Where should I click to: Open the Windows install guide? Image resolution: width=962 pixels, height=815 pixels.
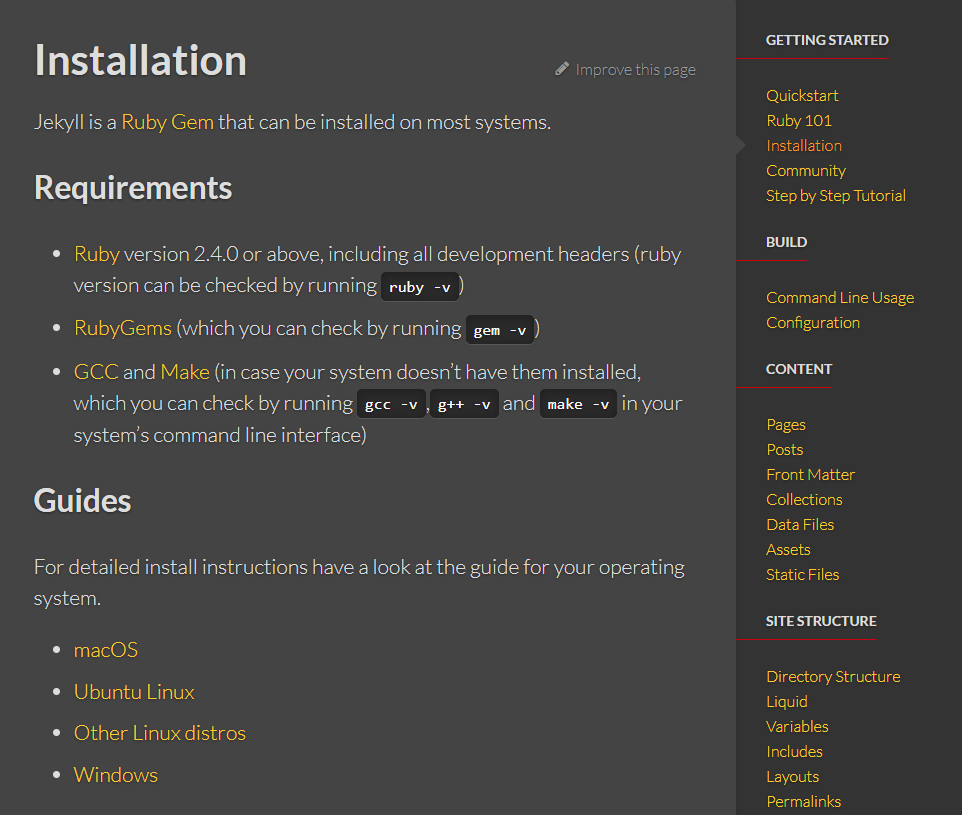coord(115,774)
